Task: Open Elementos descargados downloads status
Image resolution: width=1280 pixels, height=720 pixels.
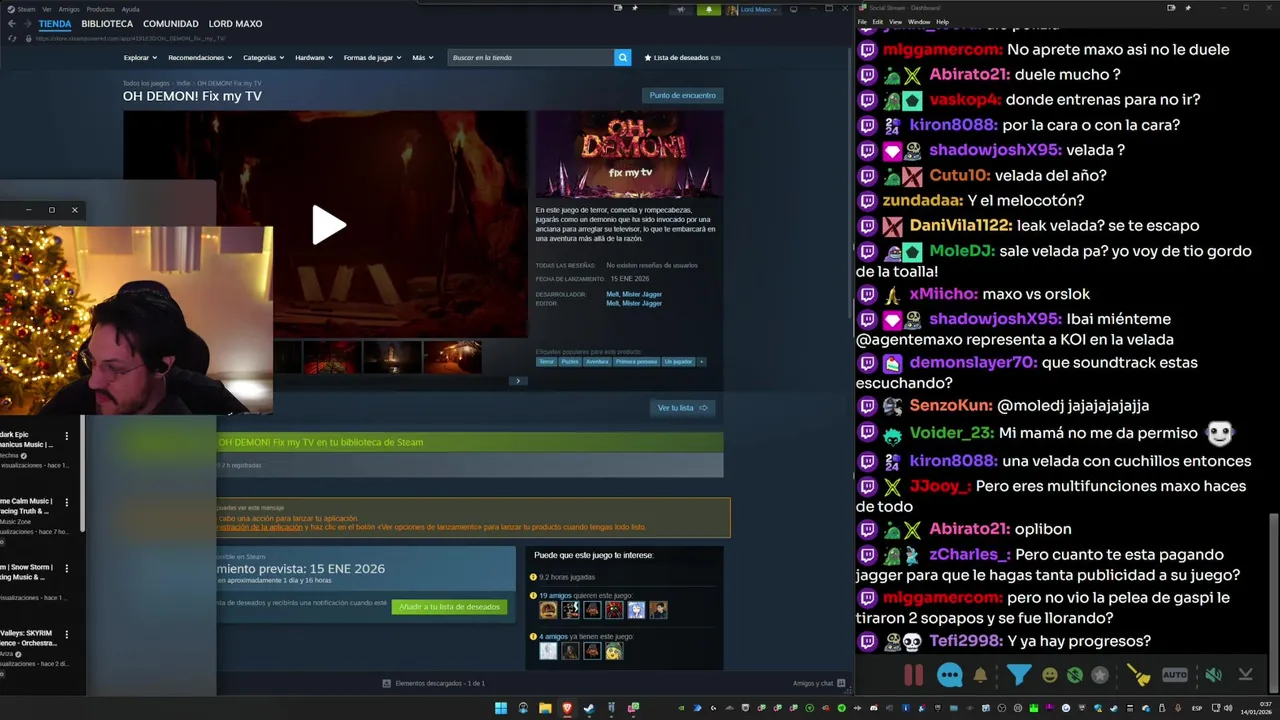Action: [x=434, y=683]
